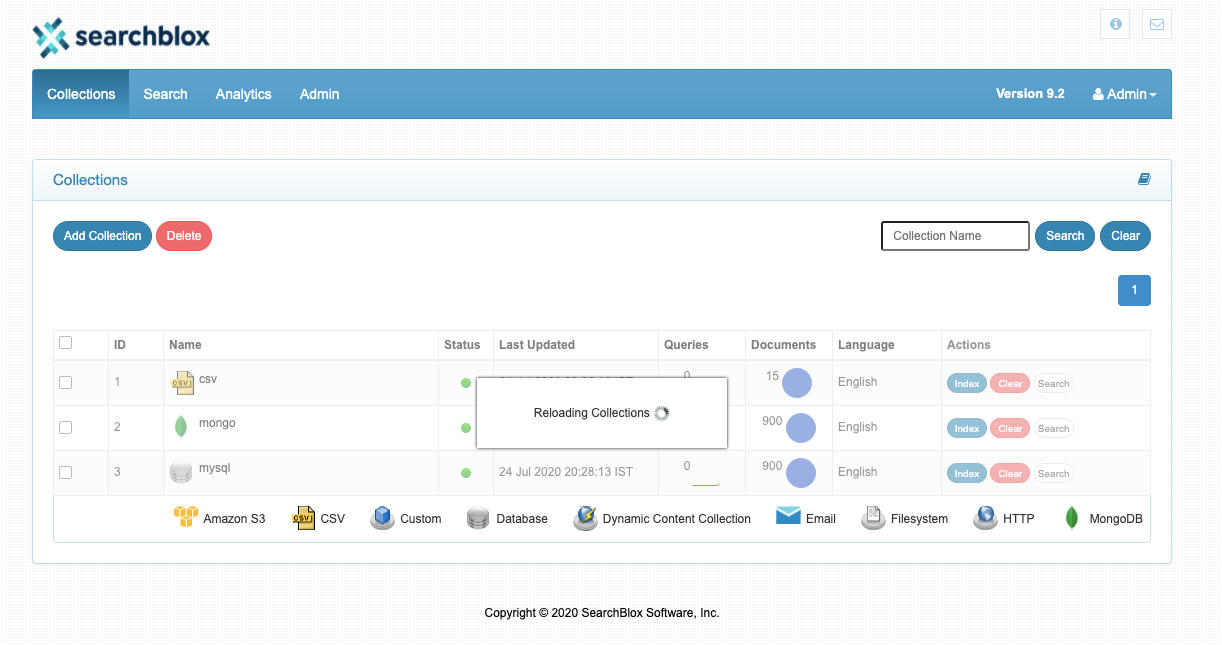Open the Collections help book icon

pyautogui.click(x=1144, y=180)
